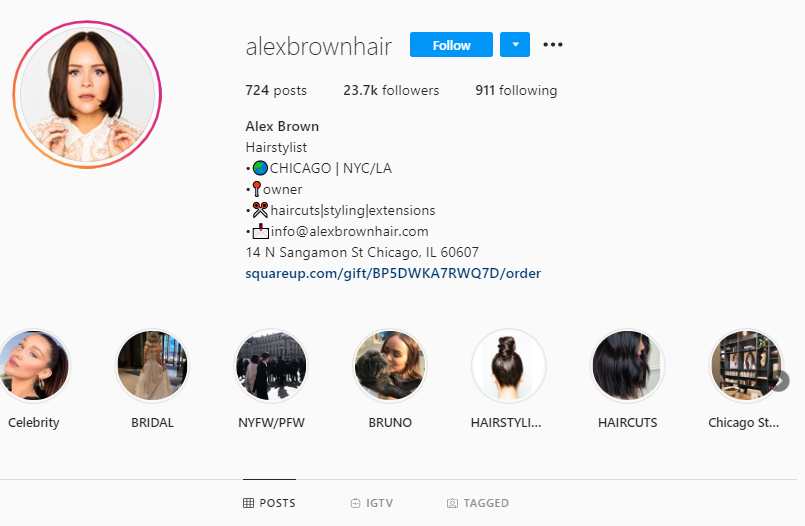This screenshot has width=805, height=526.
Task: Expand suggested accounts dropdown arrow beside Follow
Action: point(515,45)
